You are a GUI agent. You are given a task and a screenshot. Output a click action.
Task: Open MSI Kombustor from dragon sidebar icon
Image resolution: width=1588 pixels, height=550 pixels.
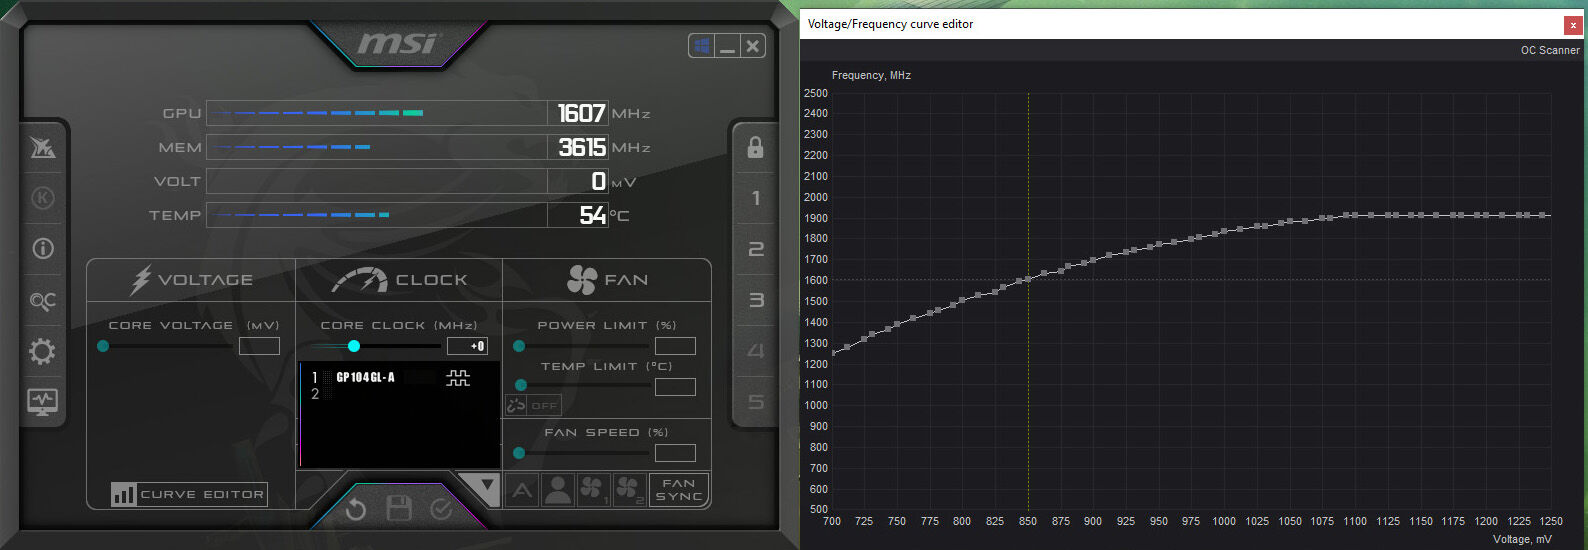[x=43, y=148]
